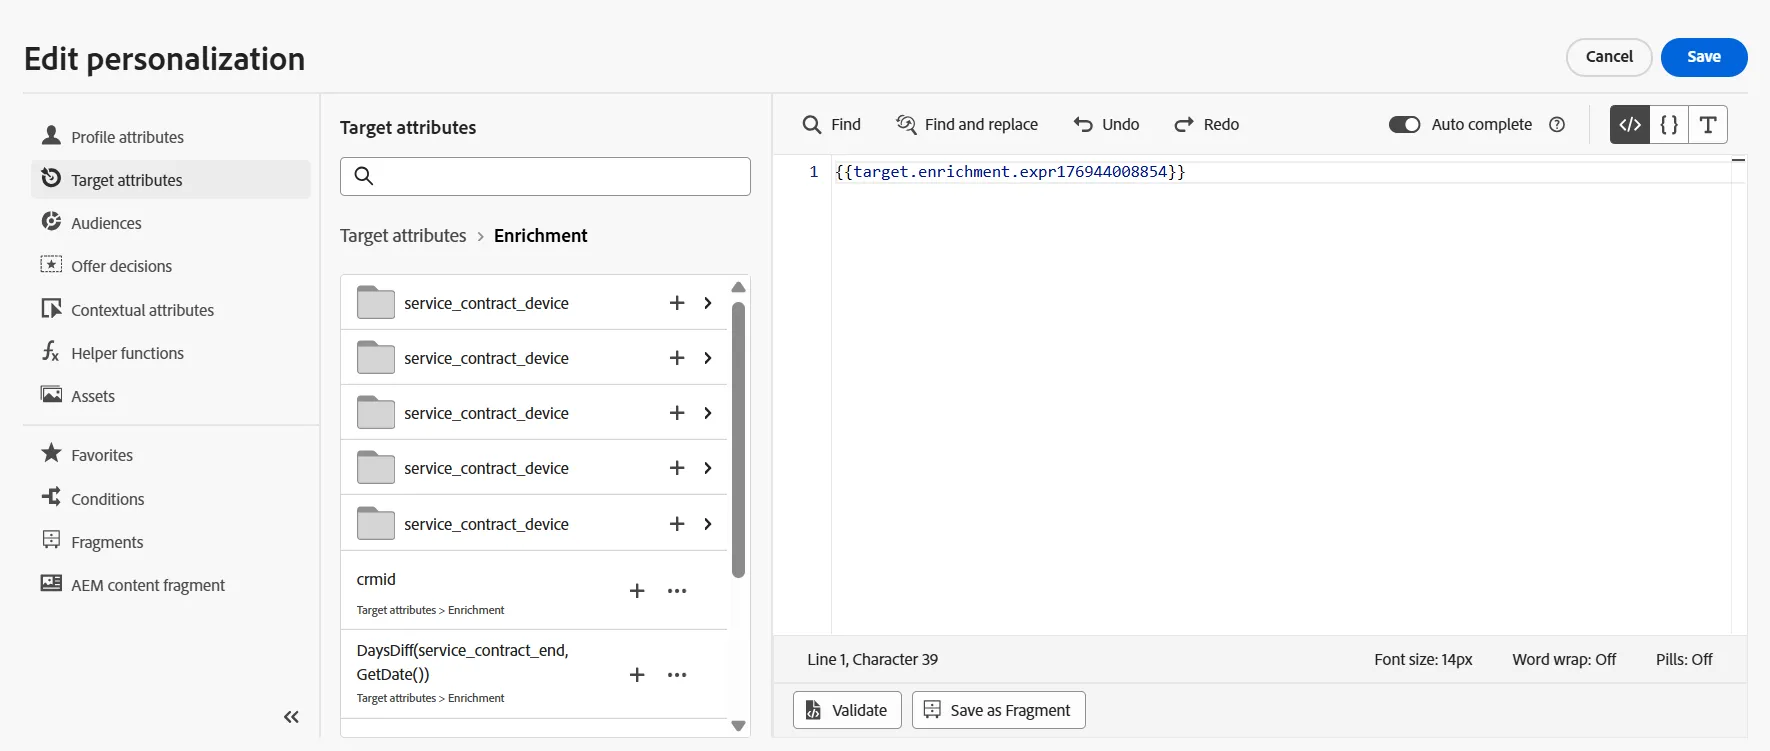Click the Auto complete help icon
1770x751 pixels.
(x=1557, y=124)
